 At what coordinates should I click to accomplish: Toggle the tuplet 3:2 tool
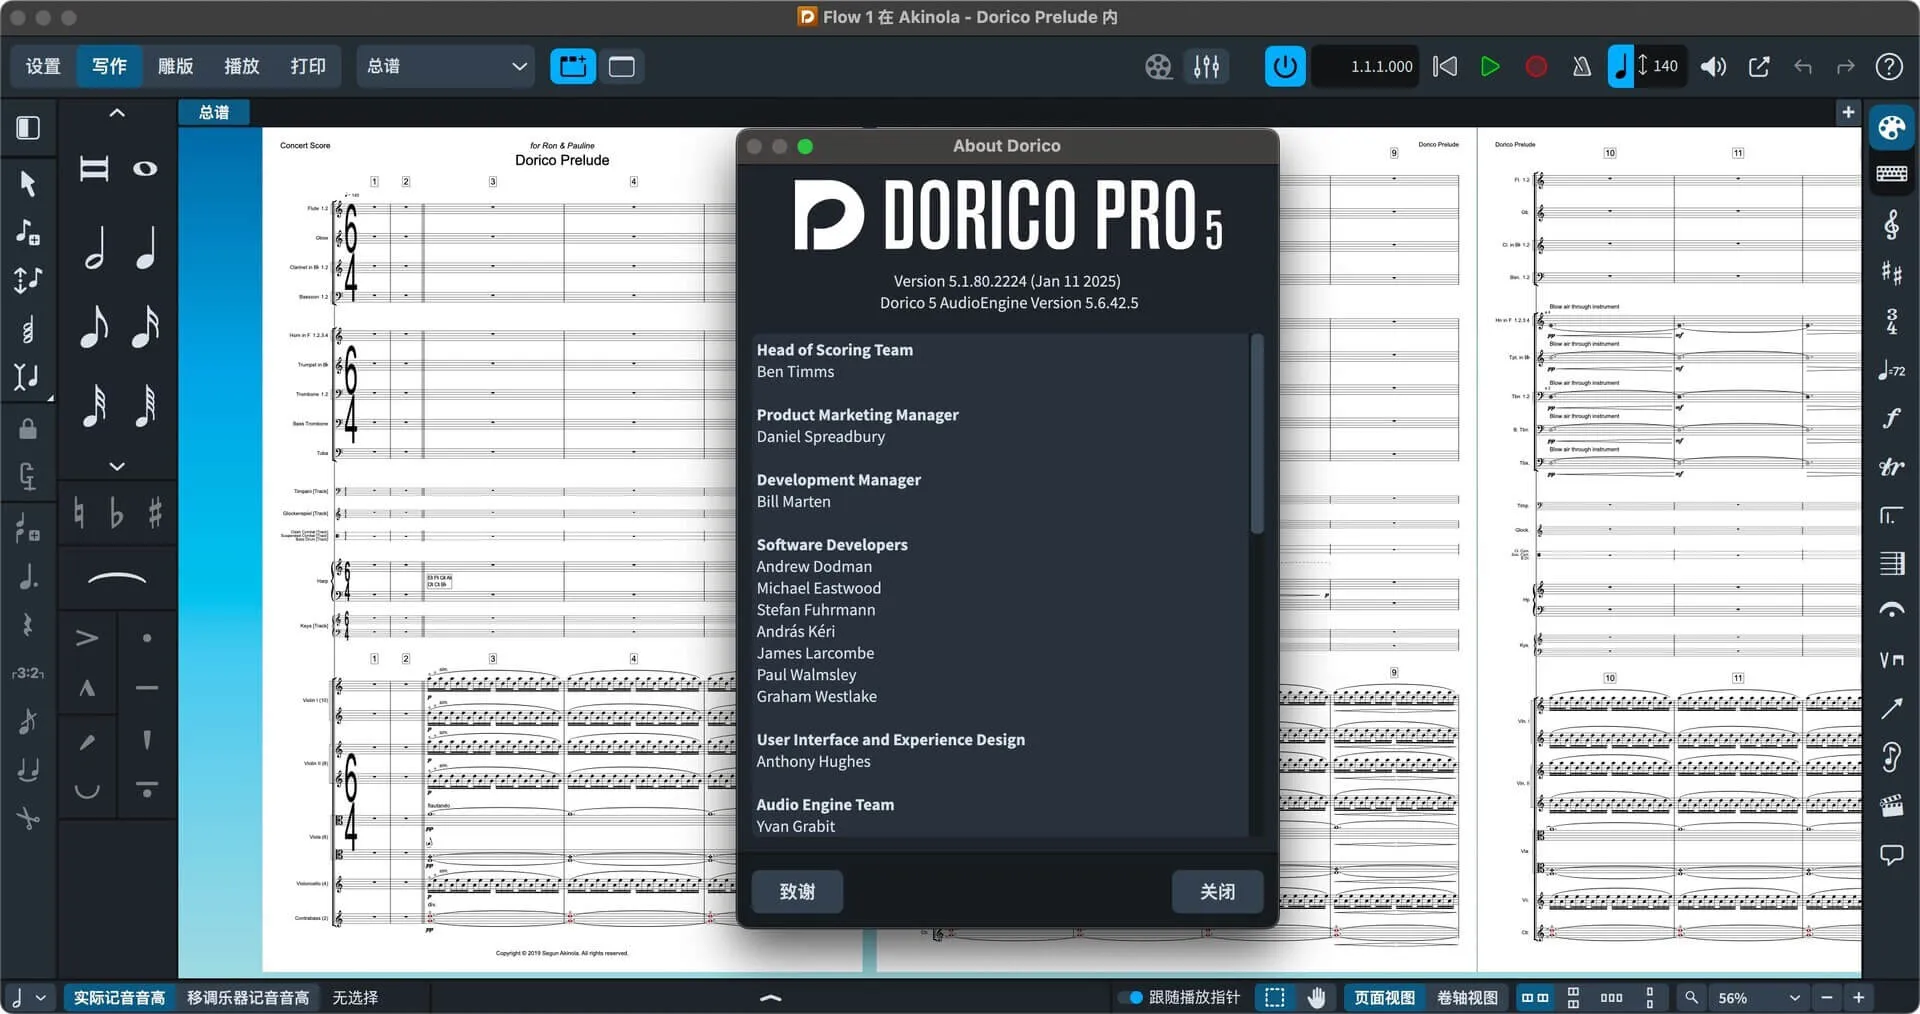pyautogui.click(x=28, y=673)
